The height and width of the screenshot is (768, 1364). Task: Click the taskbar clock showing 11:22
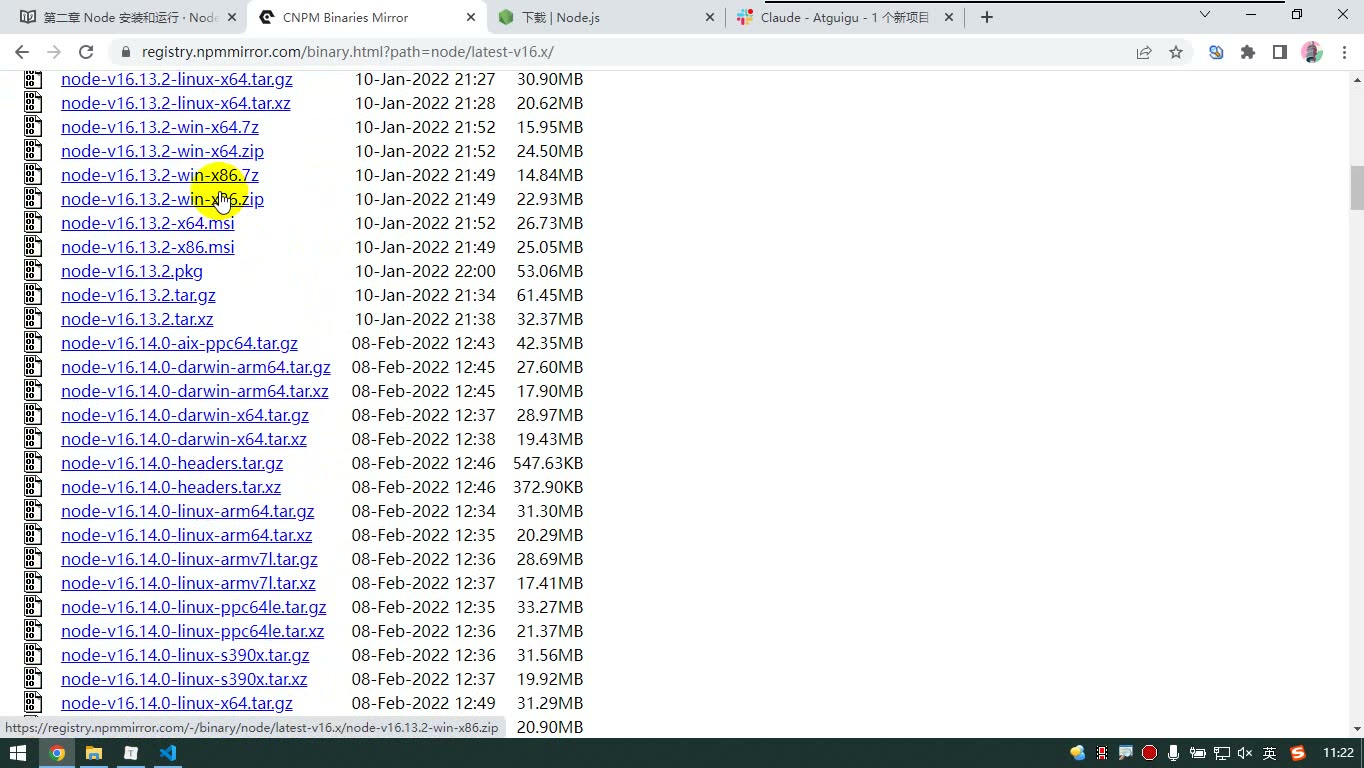(1338, 753)
